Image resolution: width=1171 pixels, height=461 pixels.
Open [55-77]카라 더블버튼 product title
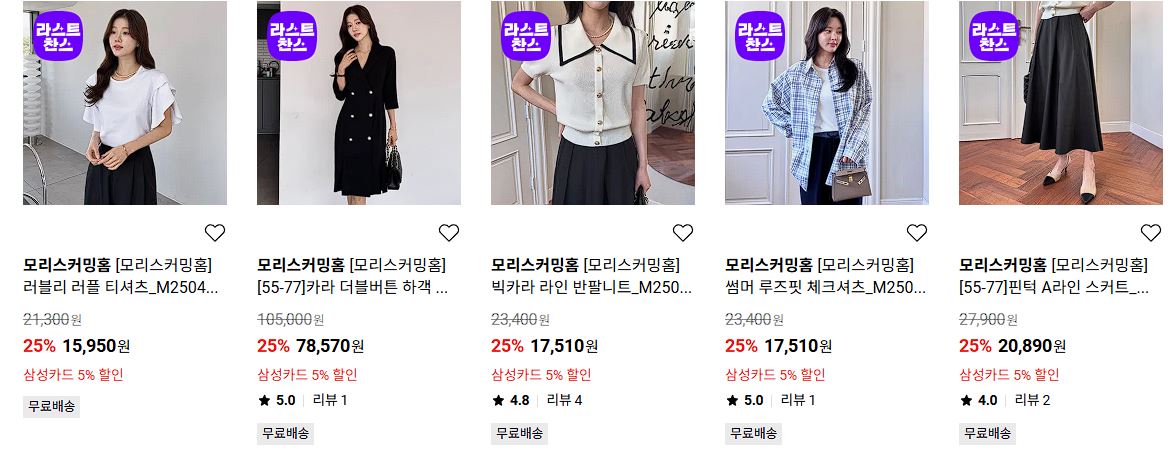coord(352,288)
